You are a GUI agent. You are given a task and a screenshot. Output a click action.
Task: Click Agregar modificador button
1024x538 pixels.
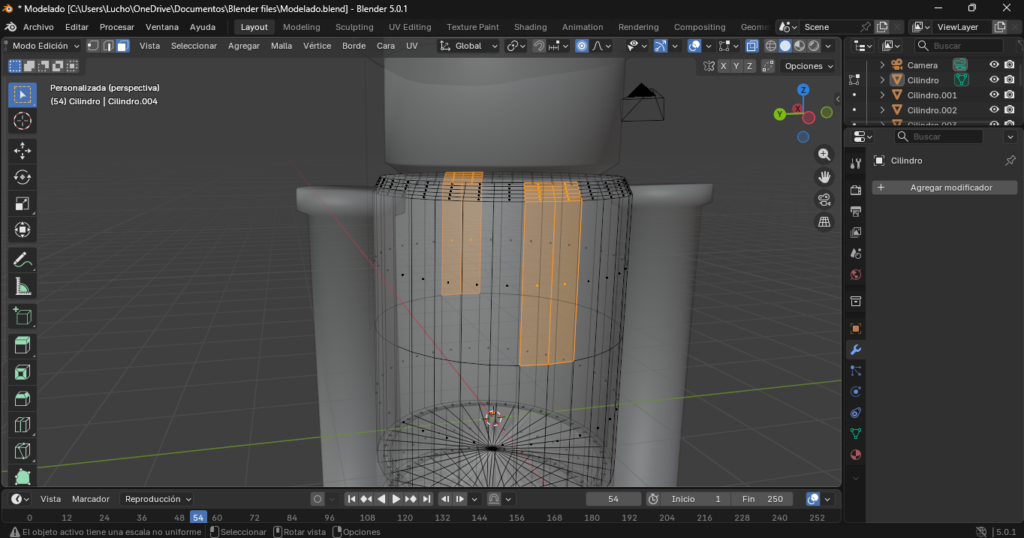coord(944,188)
